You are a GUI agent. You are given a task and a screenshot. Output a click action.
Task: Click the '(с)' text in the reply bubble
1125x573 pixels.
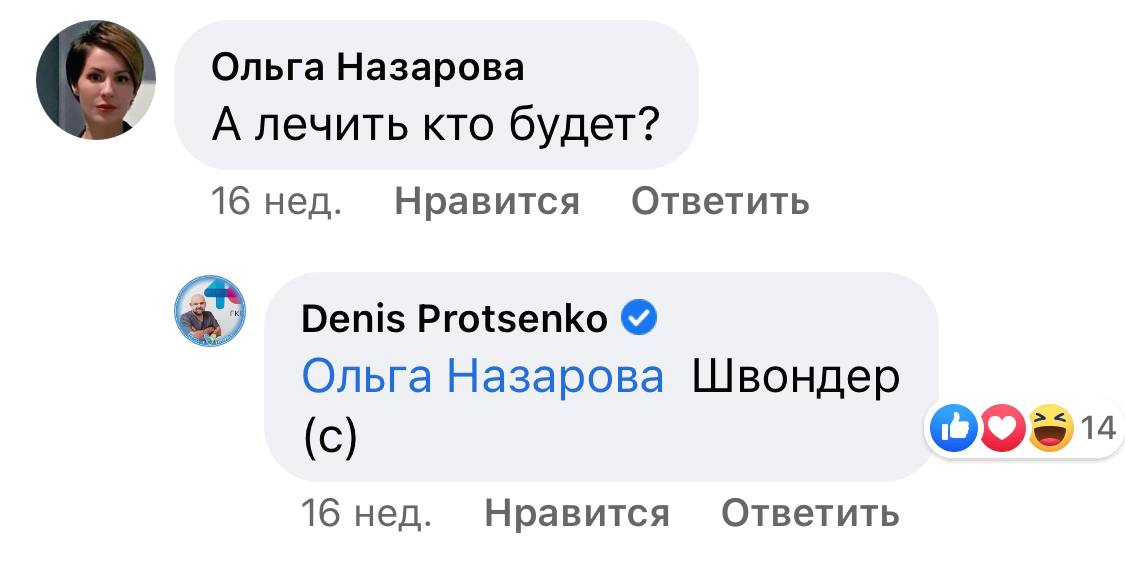point(329,439)
